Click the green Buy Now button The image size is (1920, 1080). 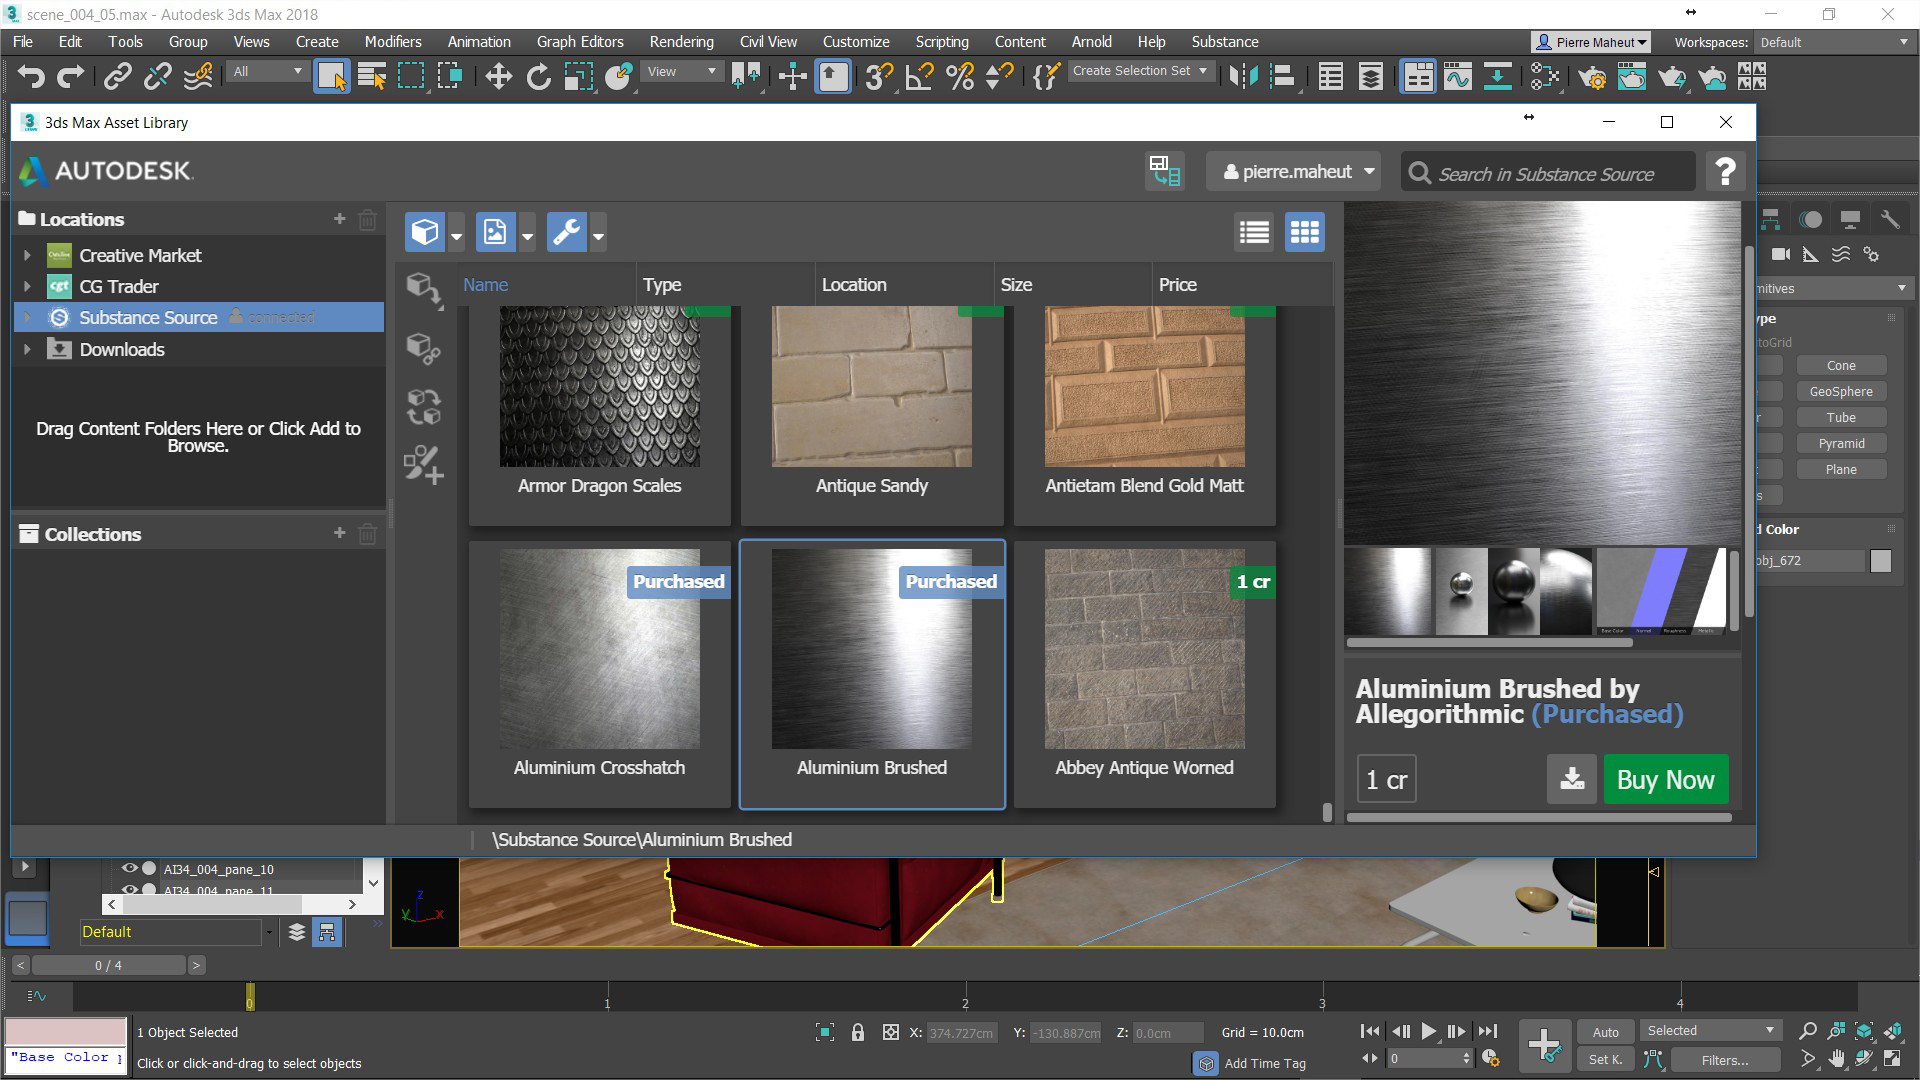[1665, 779]
